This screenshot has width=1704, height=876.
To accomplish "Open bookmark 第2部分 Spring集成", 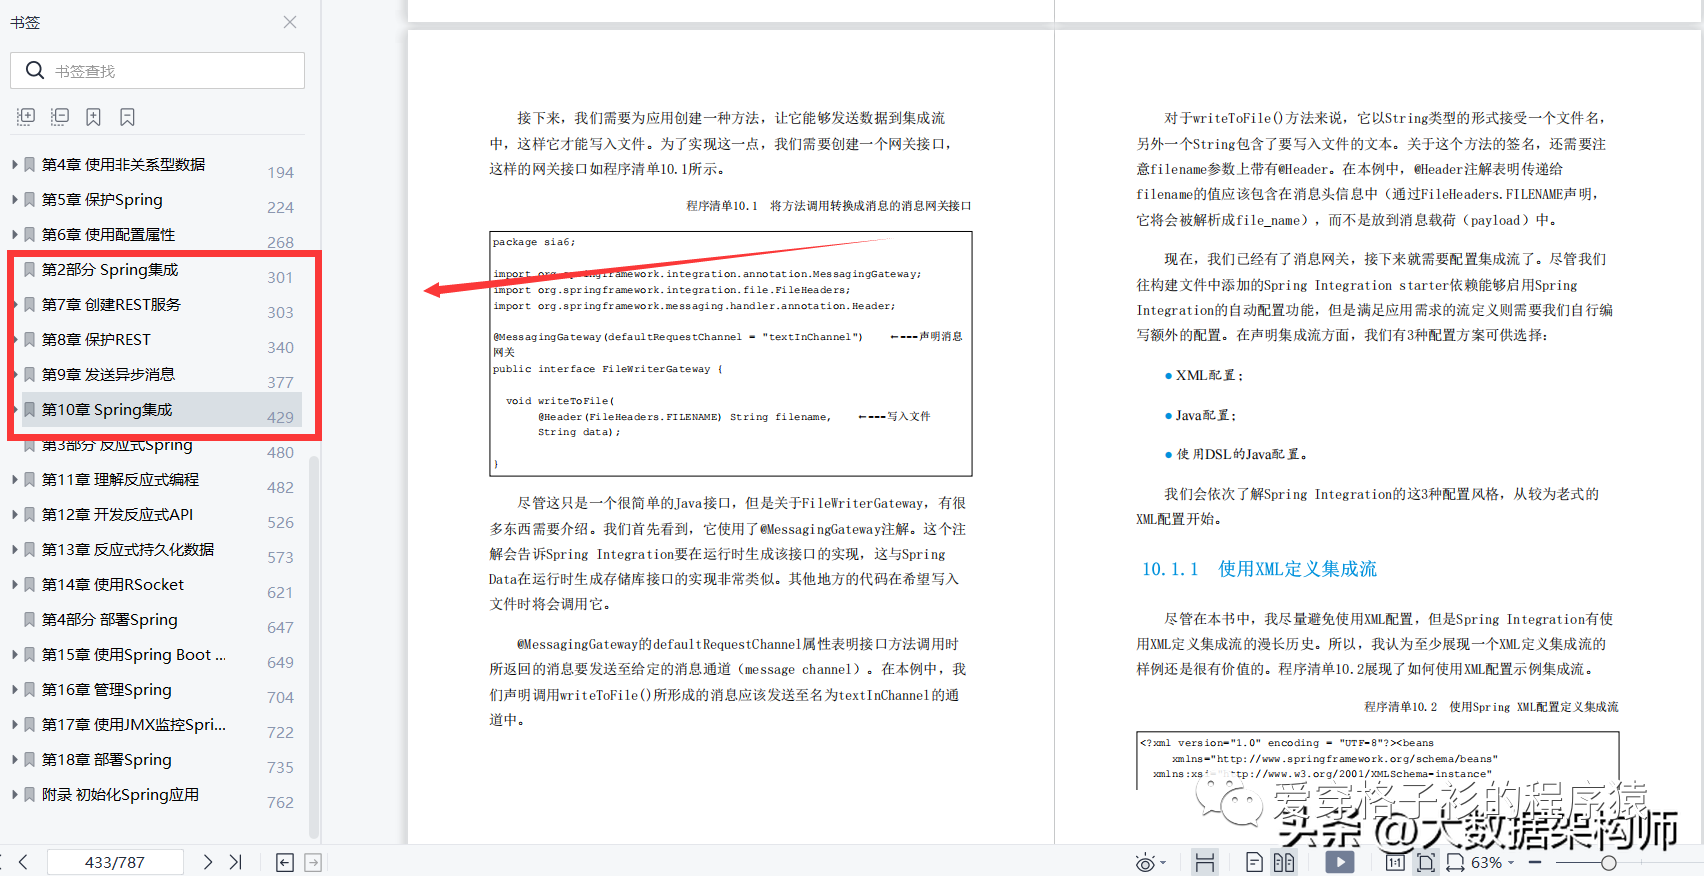I will 110,269.
